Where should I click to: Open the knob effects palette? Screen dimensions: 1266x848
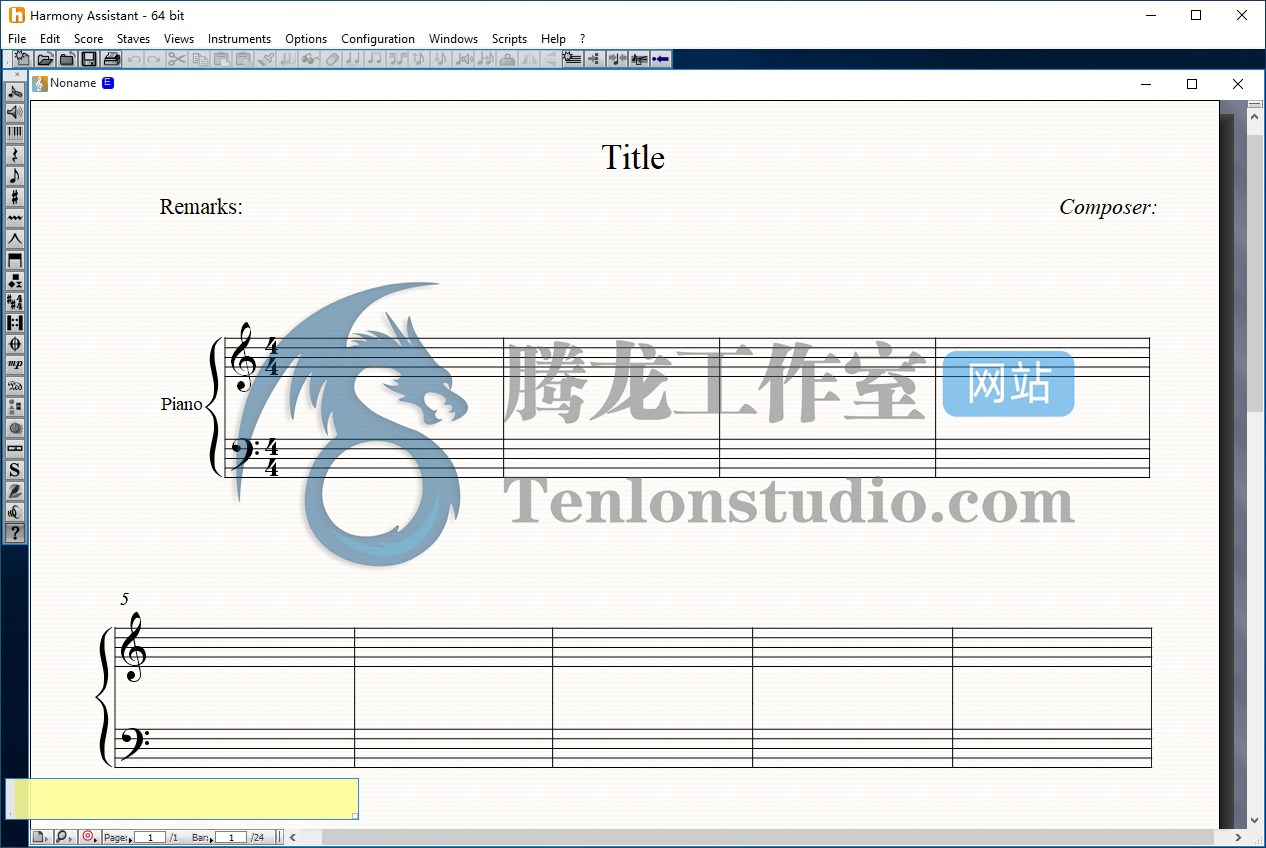(15, 428)
